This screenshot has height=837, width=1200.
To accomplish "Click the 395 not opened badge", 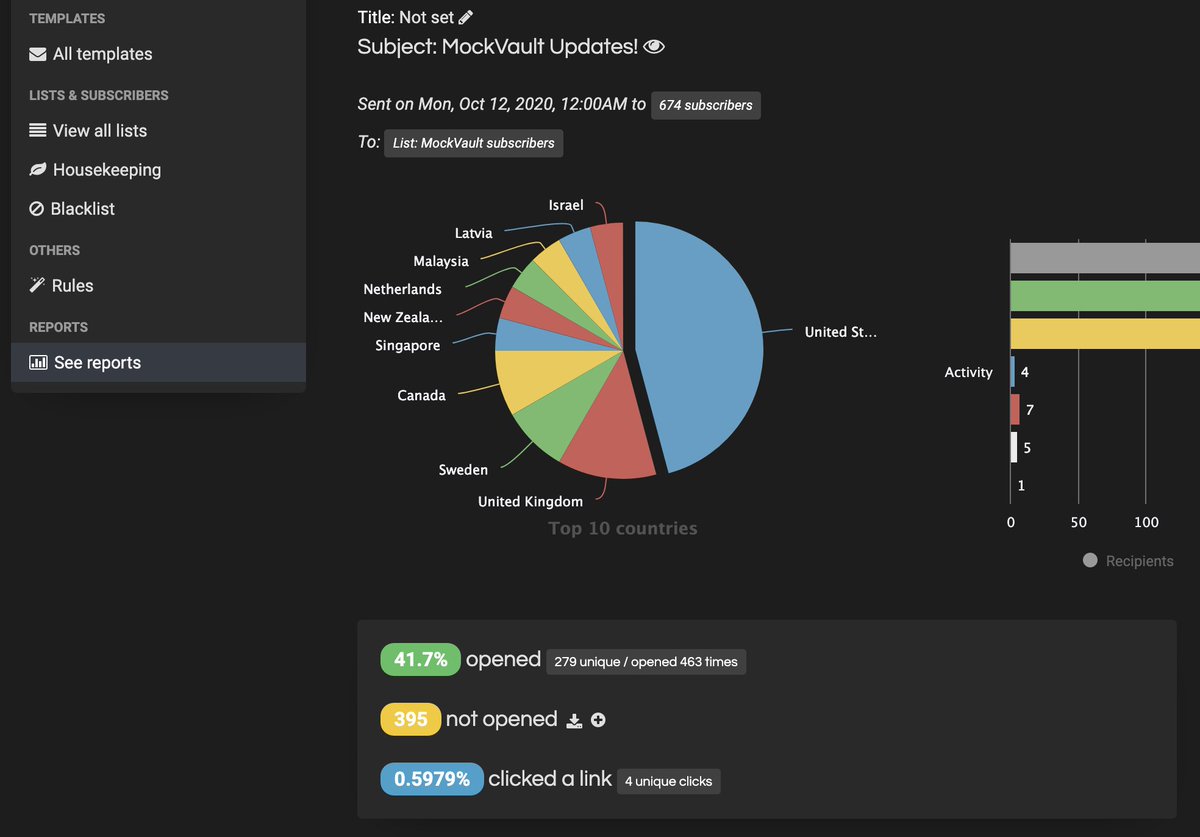I will coord(411,719).
